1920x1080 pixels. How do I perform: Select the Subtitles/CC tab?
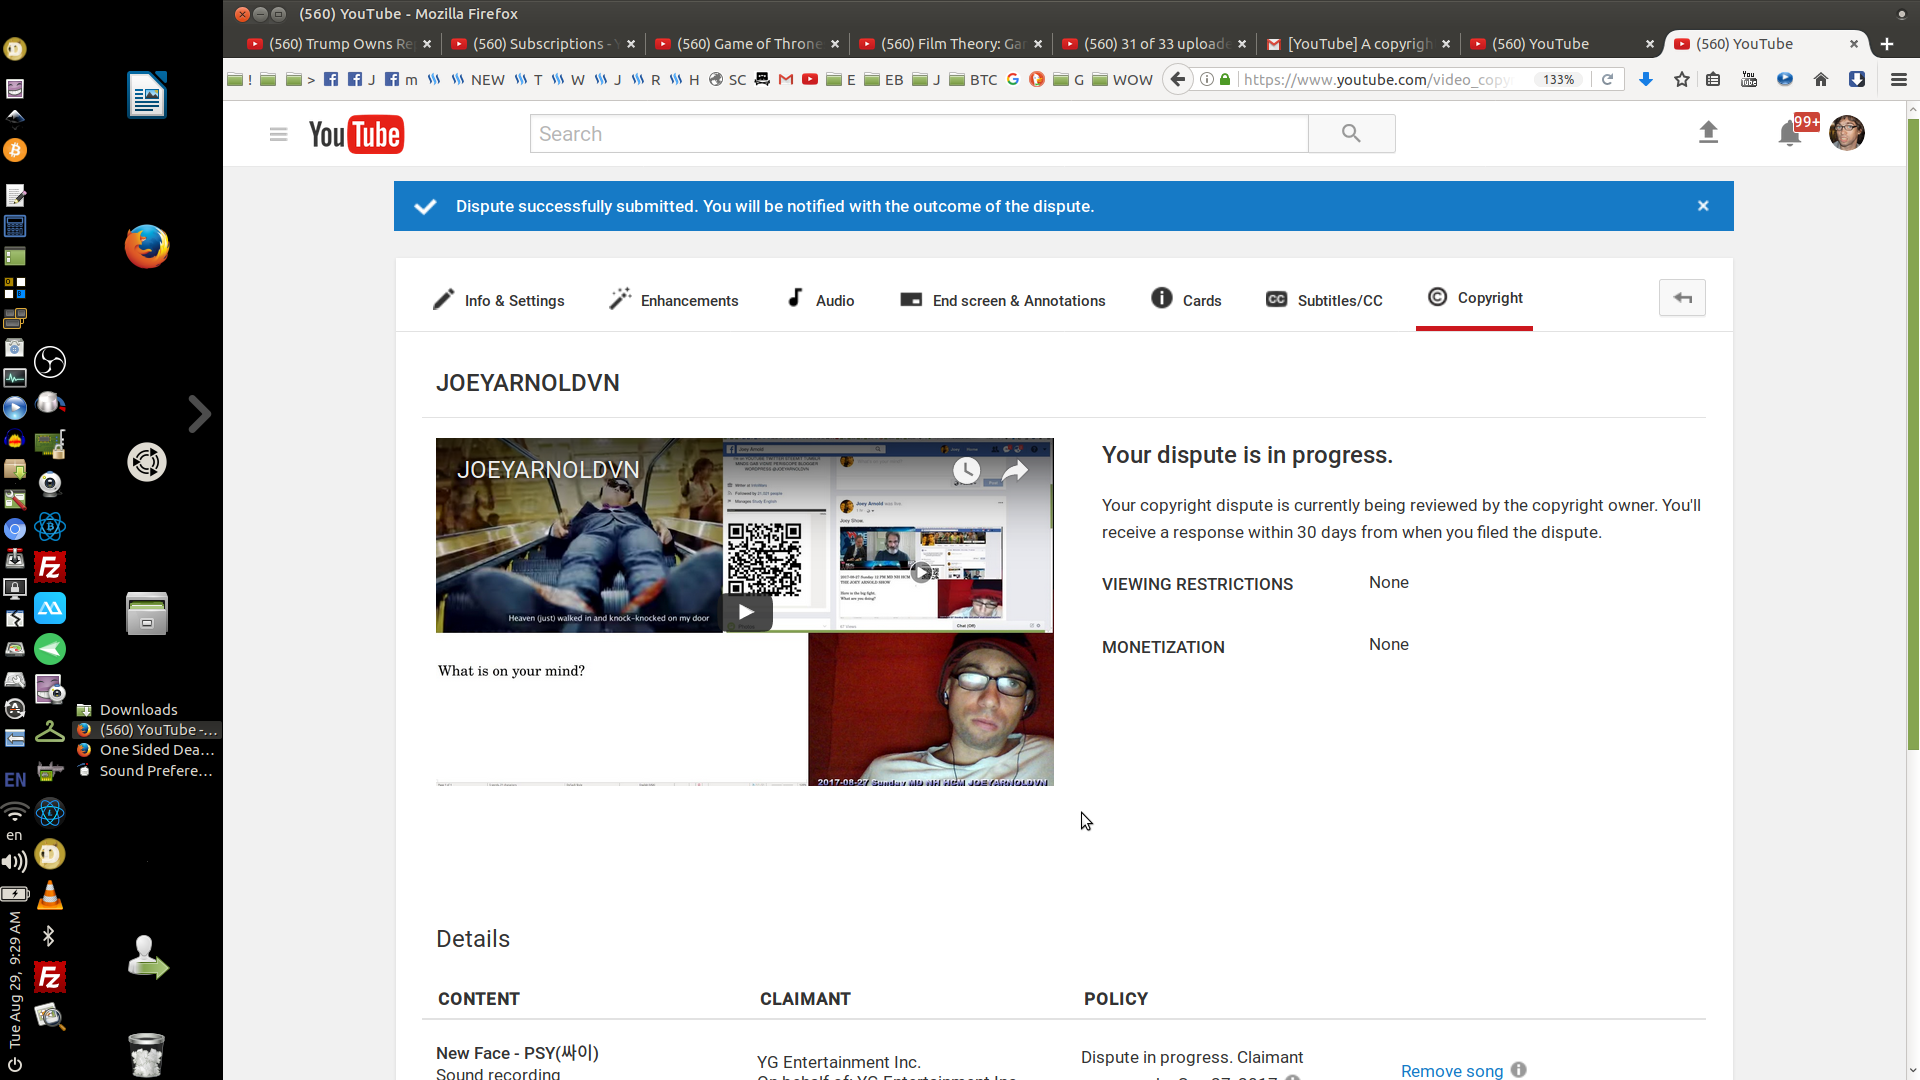point(1324,300)
